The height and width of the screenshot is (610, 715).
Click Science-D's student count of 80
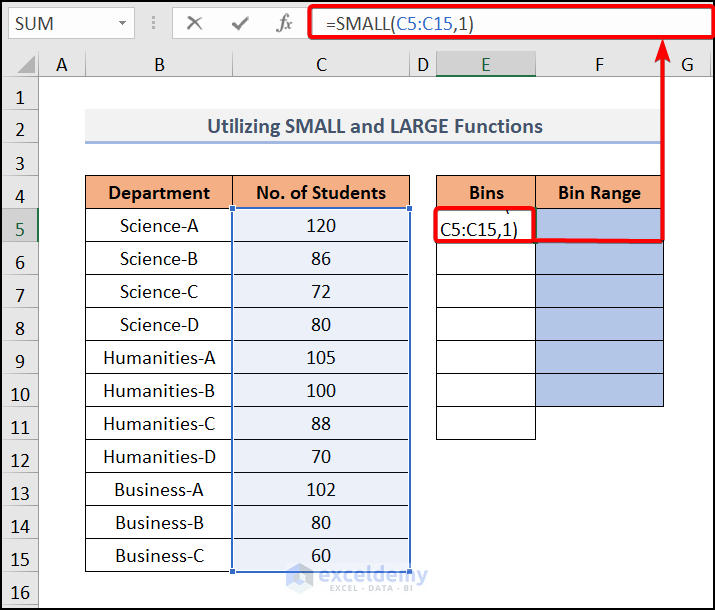(321, 325)
